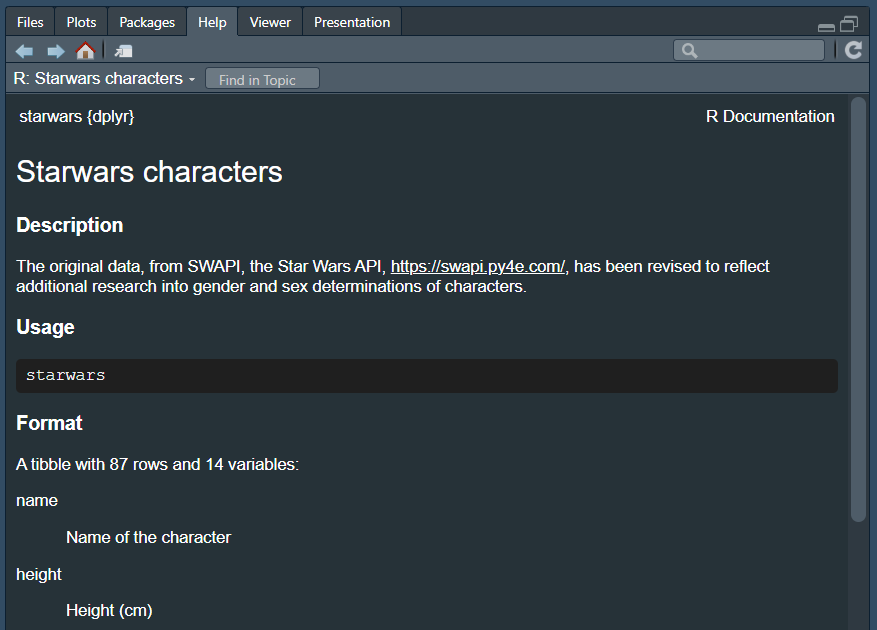Click the back arrow in Help toolbar
The height and width of the screenshot is (630, 877).
(25, 51)
